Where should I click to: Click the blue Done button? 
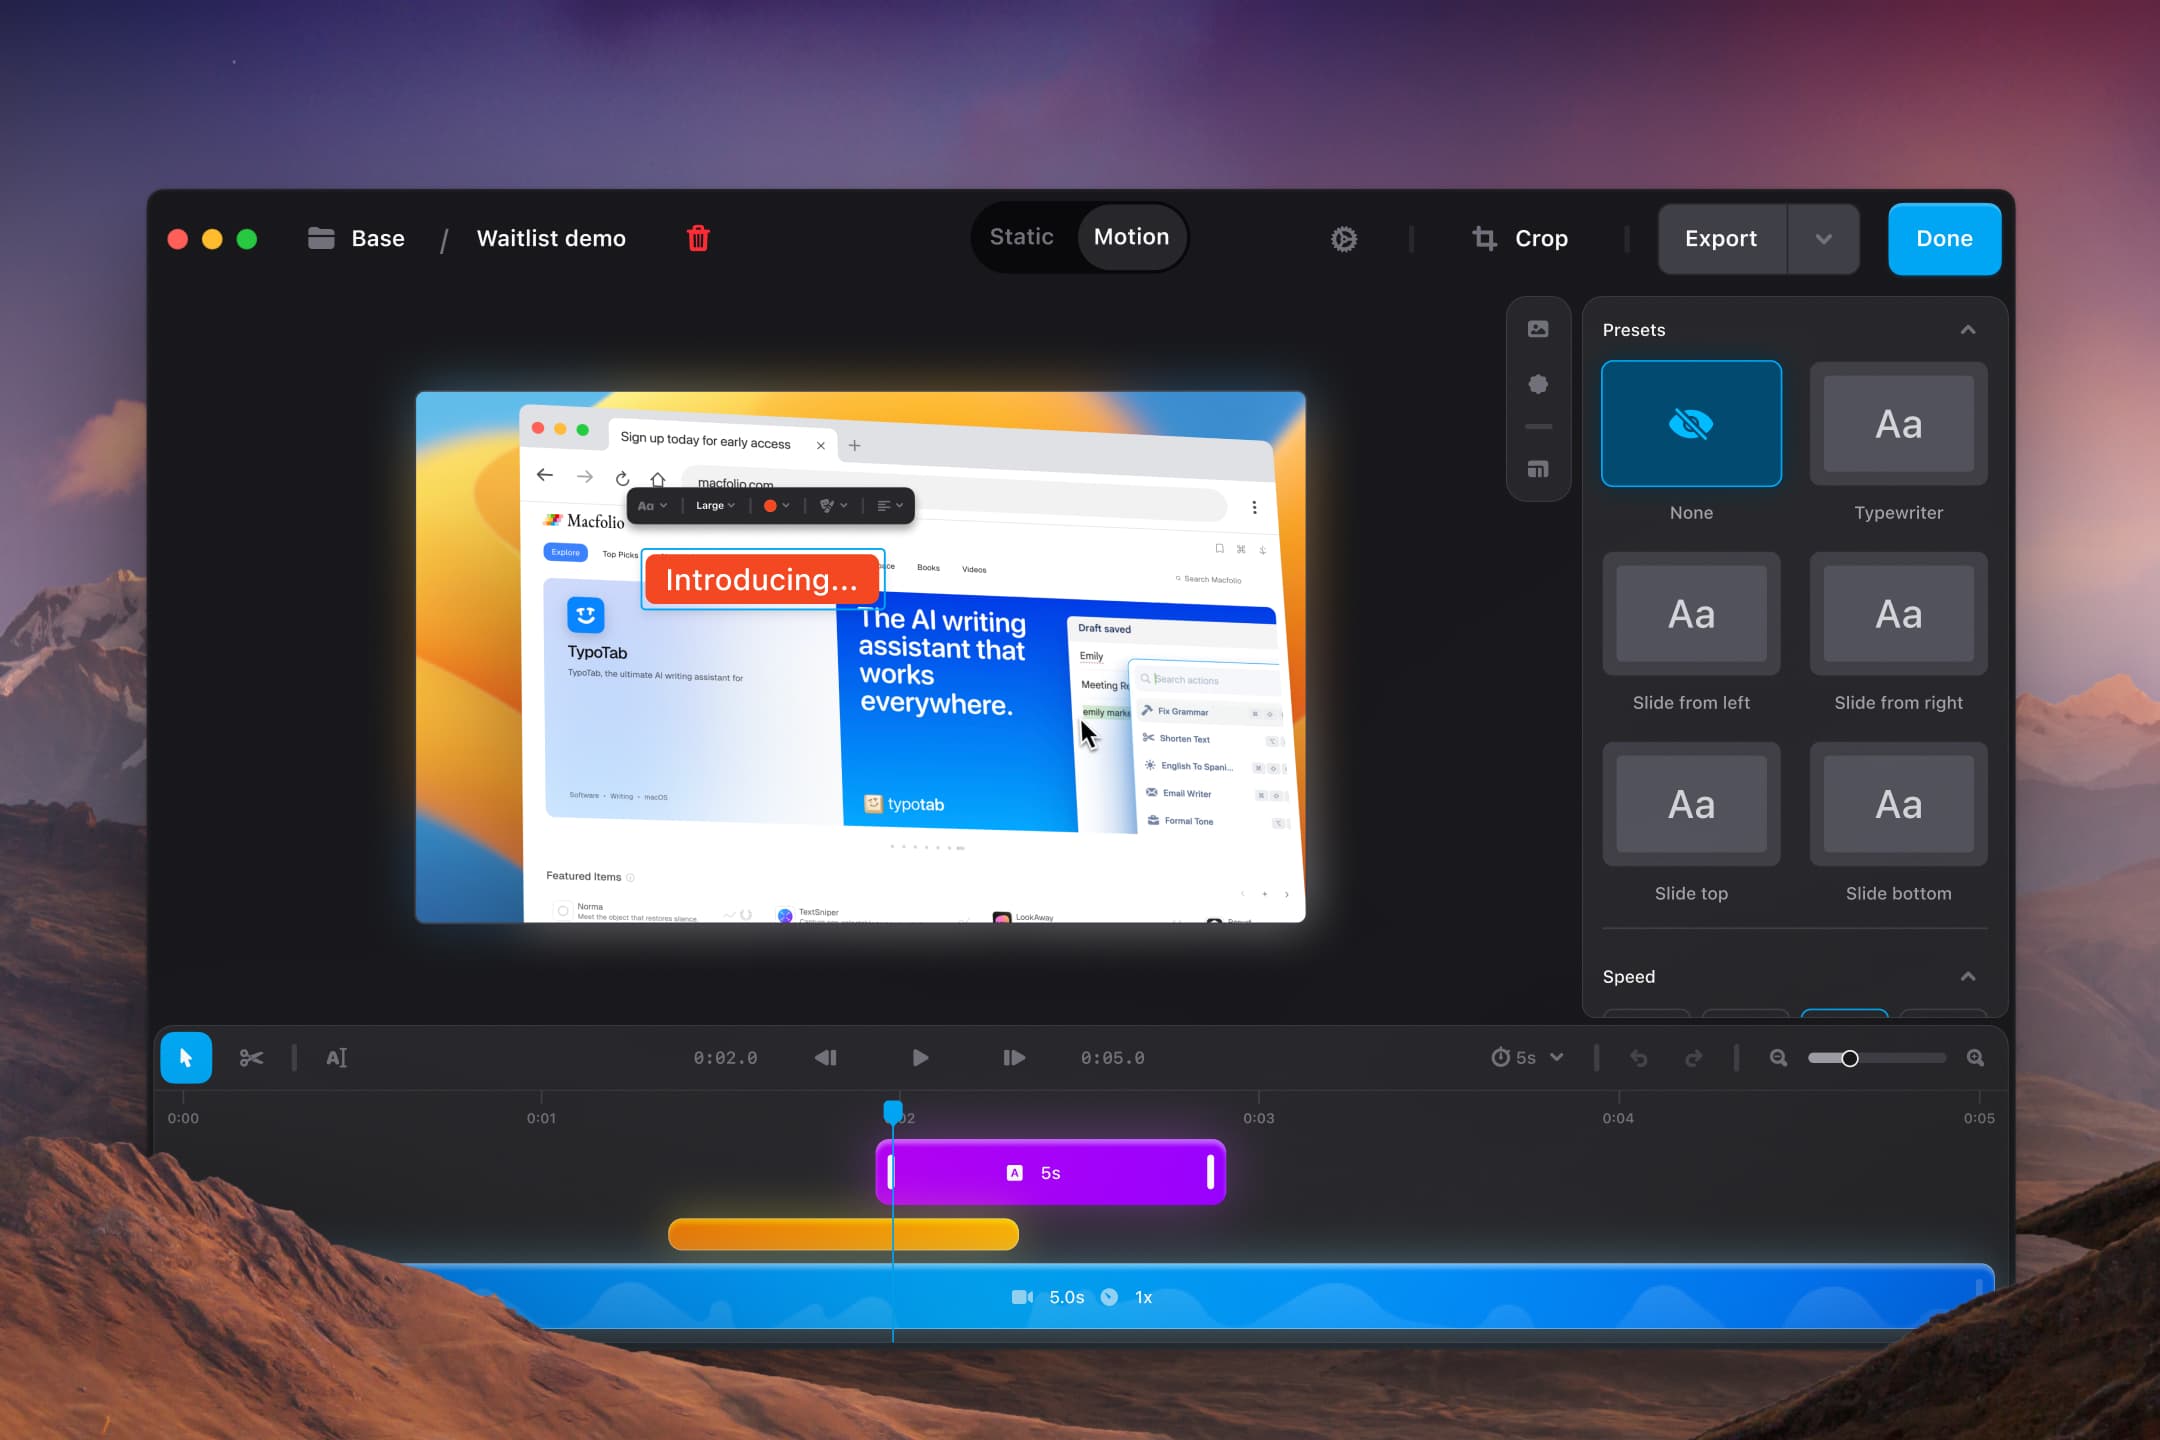tap(1944, 238)
